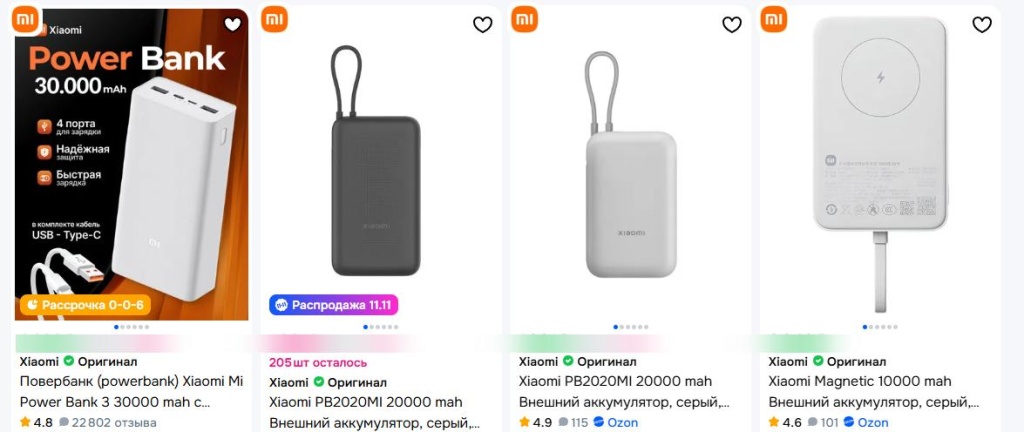The image size is (1024, 432).
Task: Click the image carousel dots on the 30000 mAh card
Action: pos(131,327)
